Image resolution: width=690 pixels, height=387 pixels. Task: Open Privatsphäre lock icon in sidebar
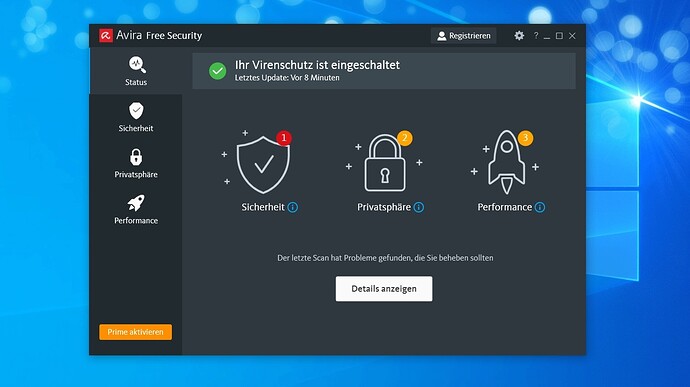(136, 157)
